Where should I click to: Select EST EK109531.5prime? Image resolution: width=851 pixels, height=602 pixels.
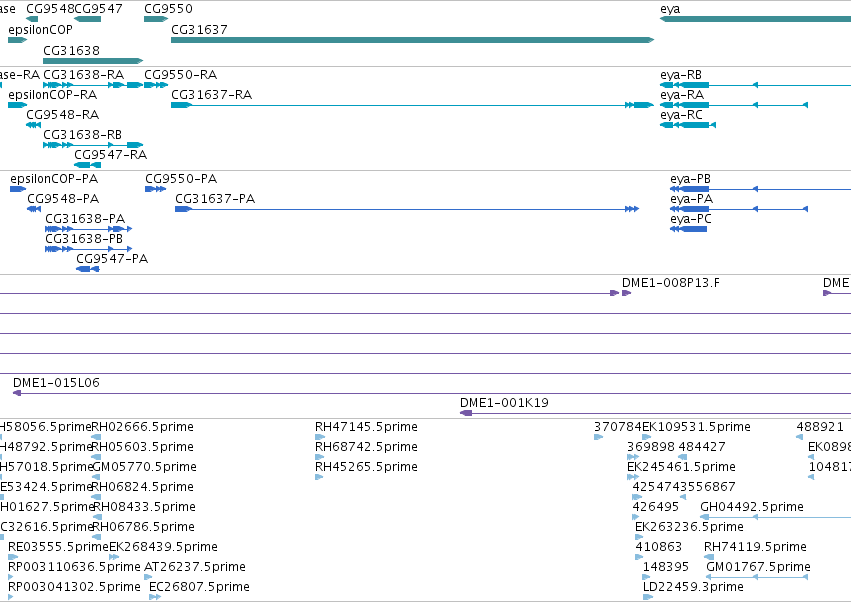tap(646, 437)
